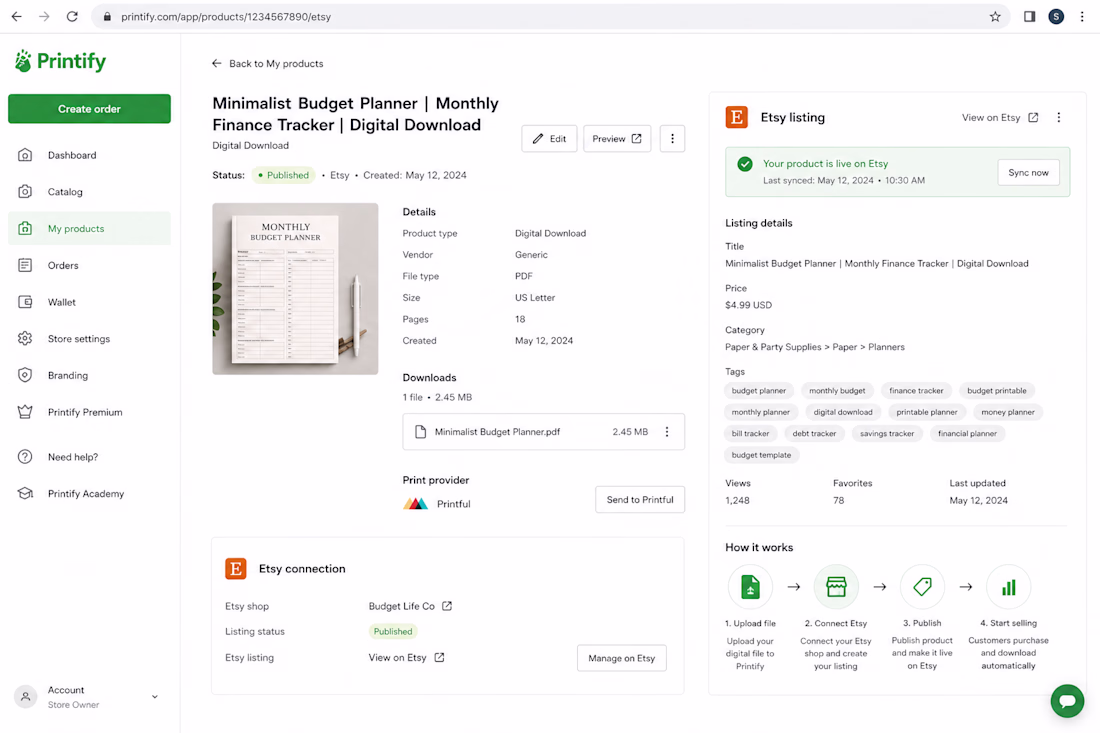Viewport: 1100px width, 733px height.
Task: Go back to My products
Action: click(267, 63)
